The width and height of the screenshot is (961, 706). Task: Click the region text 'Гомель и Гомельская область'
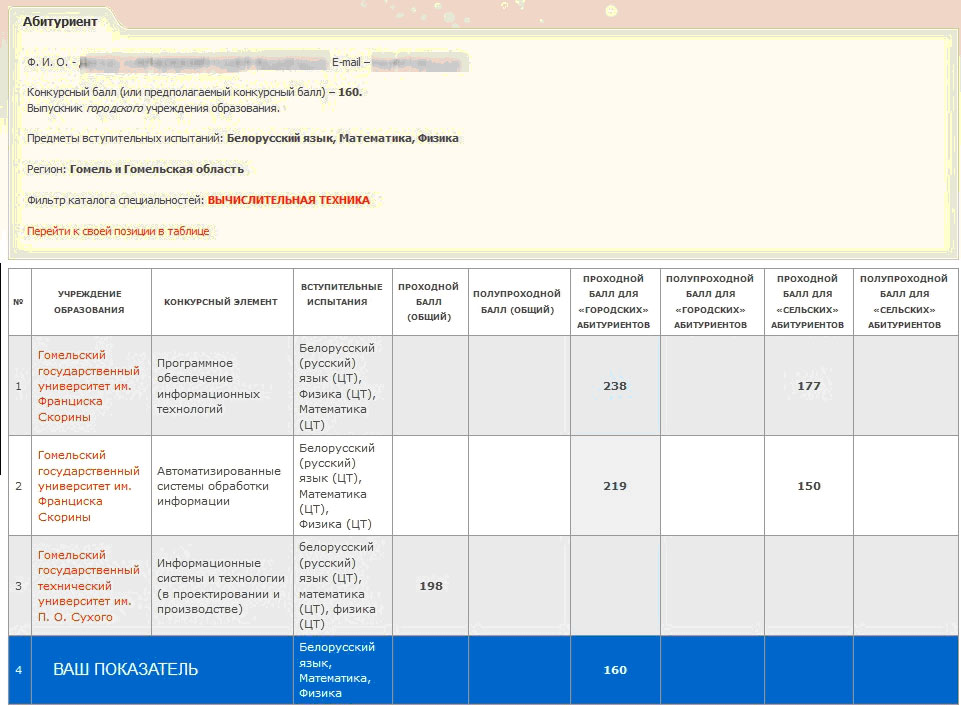(157, 169)
